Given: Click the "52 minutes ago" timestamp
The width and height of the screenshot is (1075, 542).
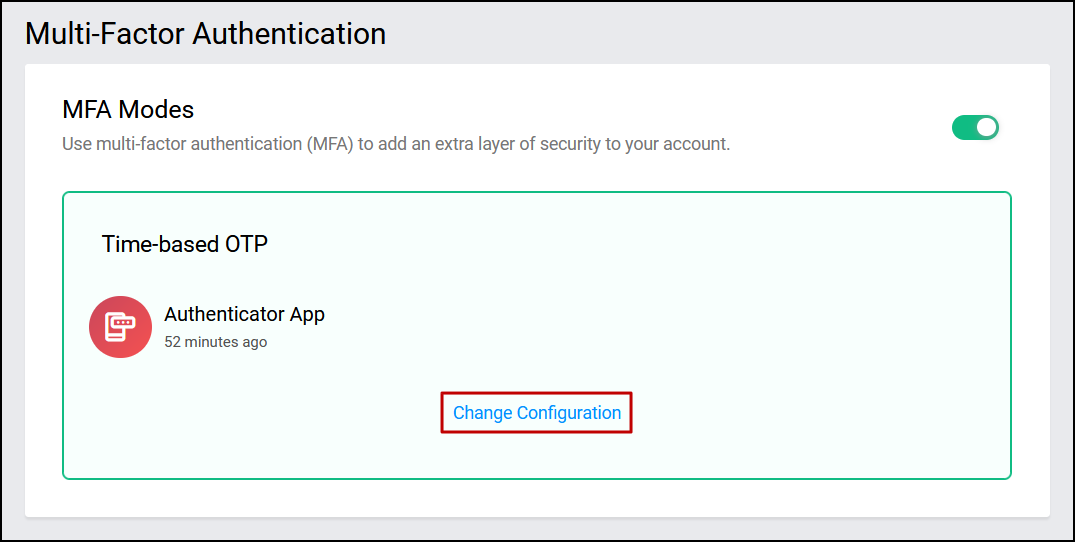Looking at the screenshot, I should 215,342.
